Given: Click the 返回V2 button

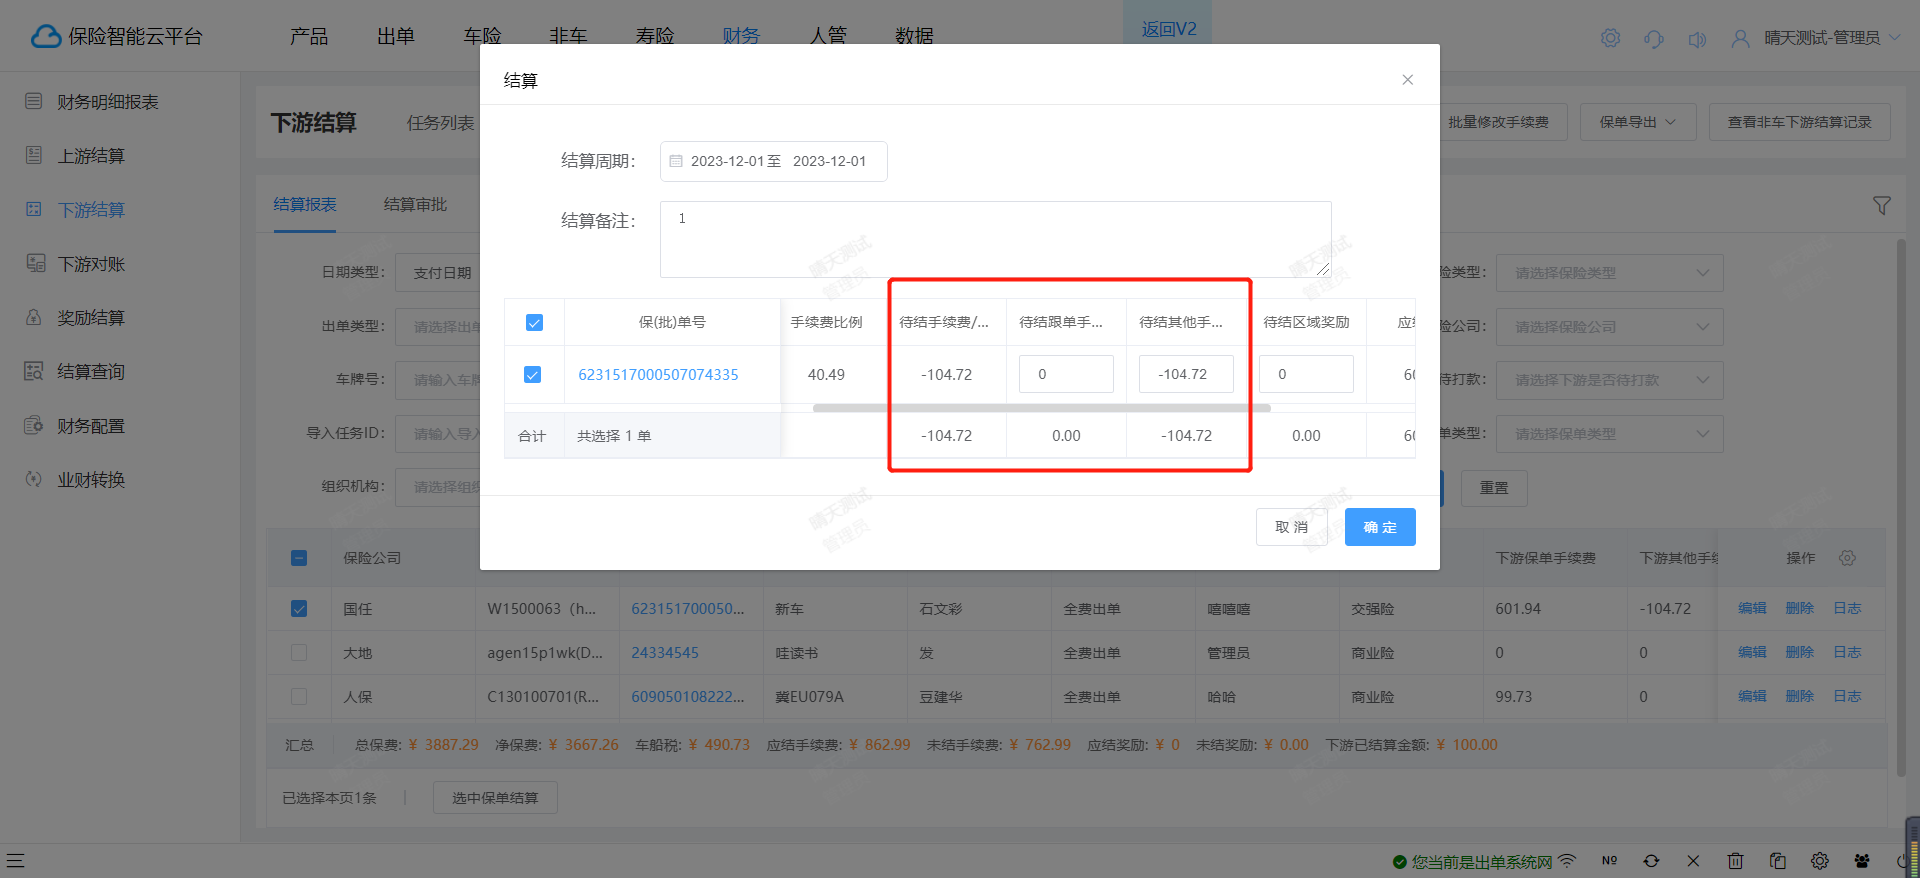Looking at the screenshot, I should coord(1168,28).
